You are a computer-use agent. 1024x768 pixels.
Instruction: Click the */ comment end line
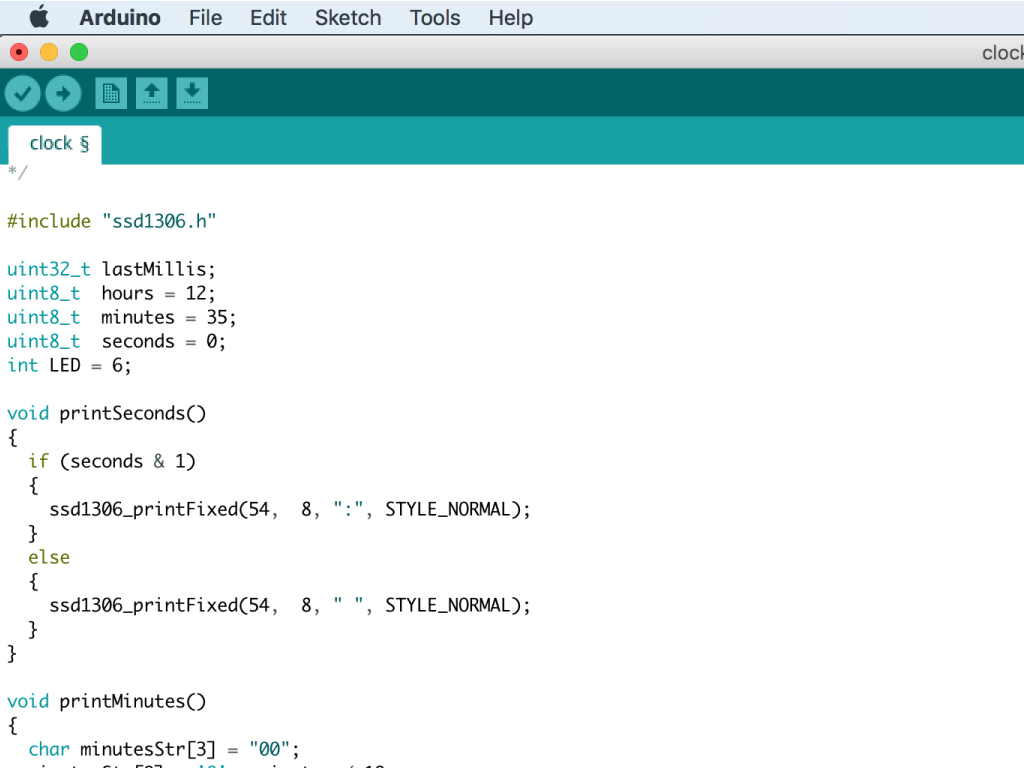coord(18,173)
